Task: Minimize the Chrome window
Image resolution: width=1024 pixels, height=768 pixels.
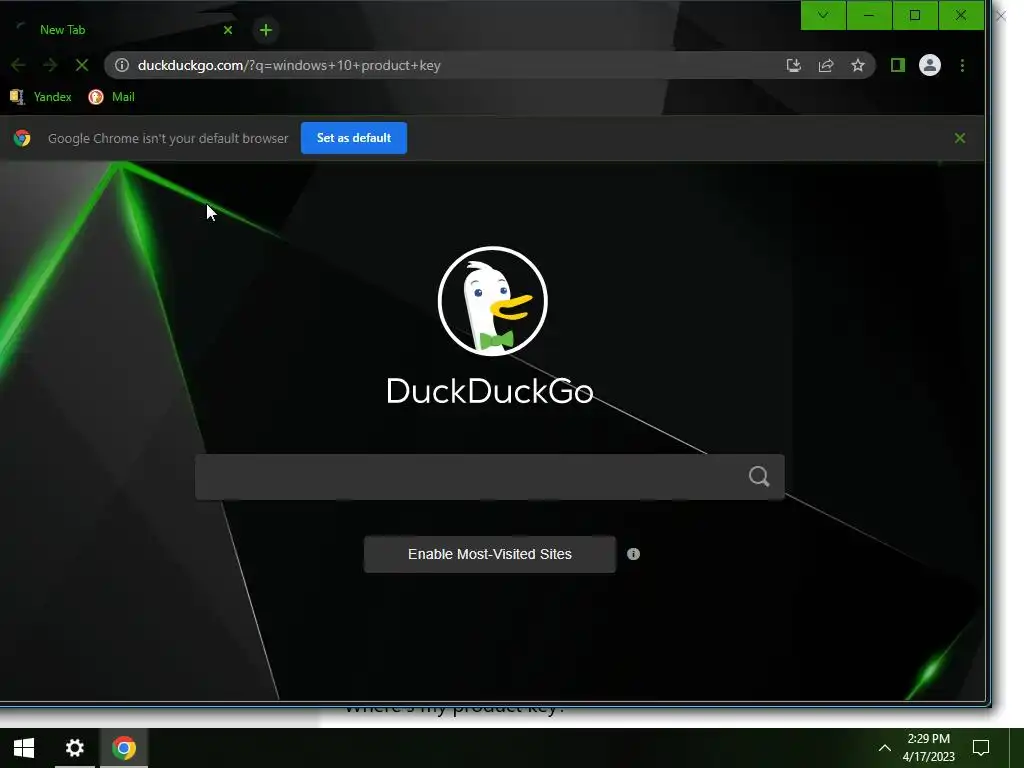Action: click(x=869, y=15)
